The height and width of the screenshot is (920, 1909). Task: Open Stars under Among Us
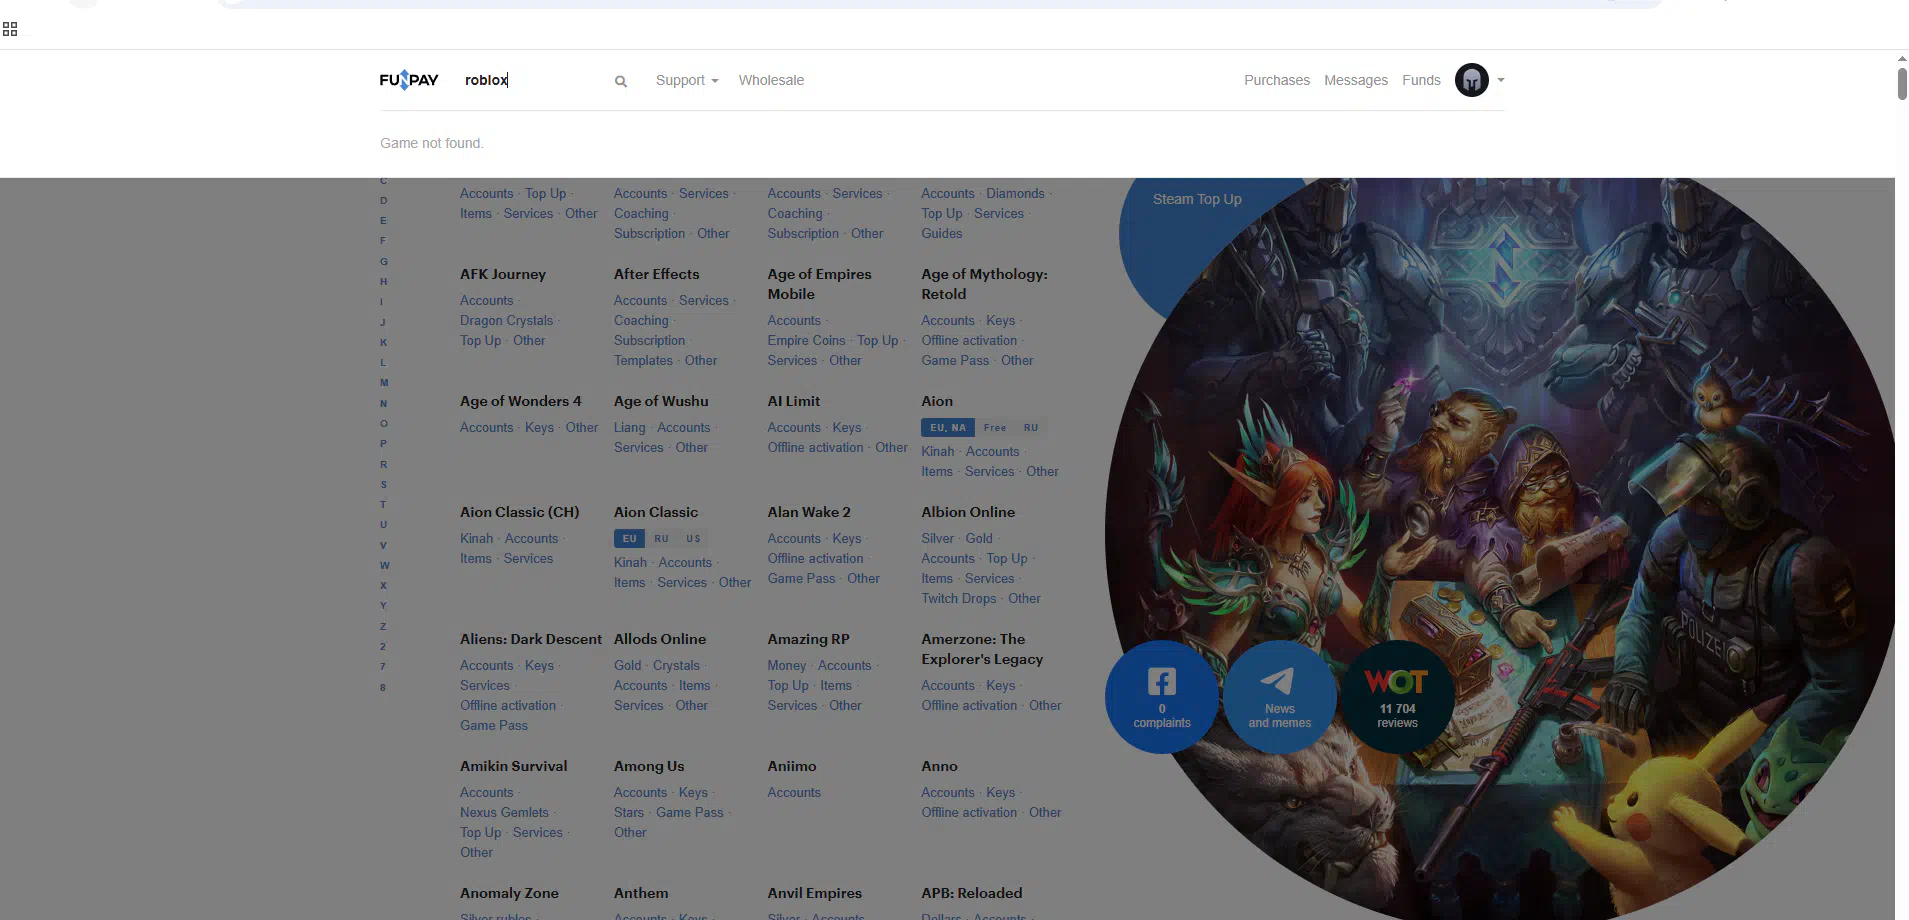pyautogui.click(x=628, y=813)
